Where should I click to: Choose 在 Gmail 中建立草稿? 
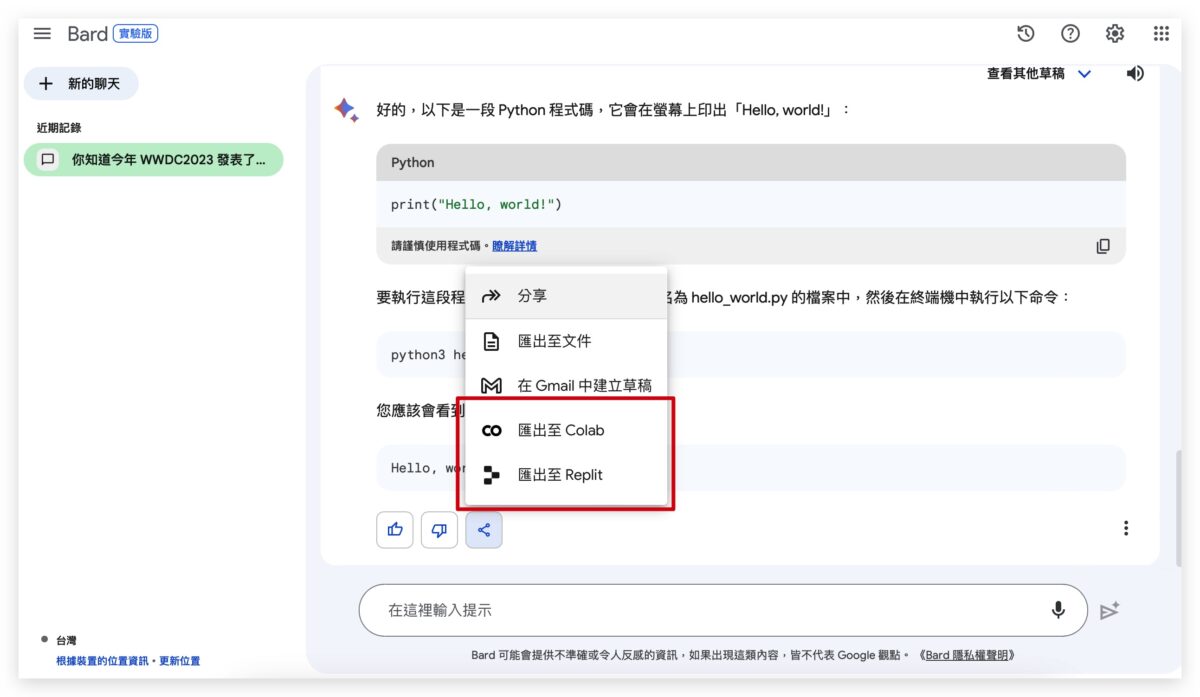point(567,386)
